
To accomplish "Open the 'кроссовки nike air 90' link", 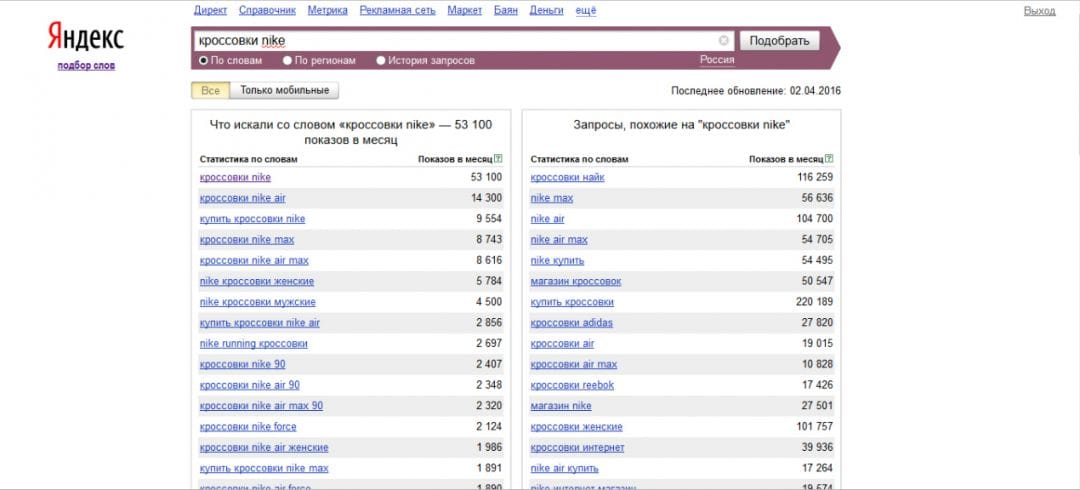I will (249, 385).
